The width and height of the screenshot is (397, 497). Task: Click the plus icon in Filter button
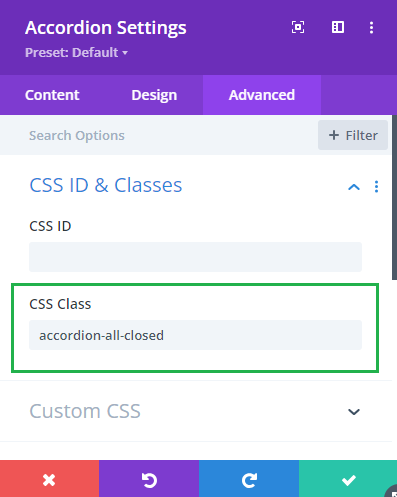click(334, 135)
